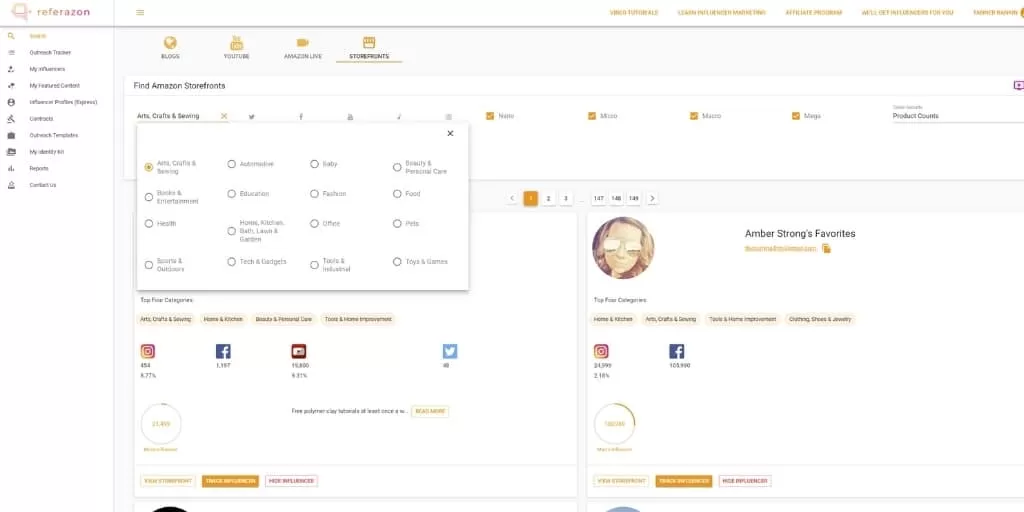Click Track Influencer on Amber Strong's card
The image size is (1024, 512).
[684, 481]
